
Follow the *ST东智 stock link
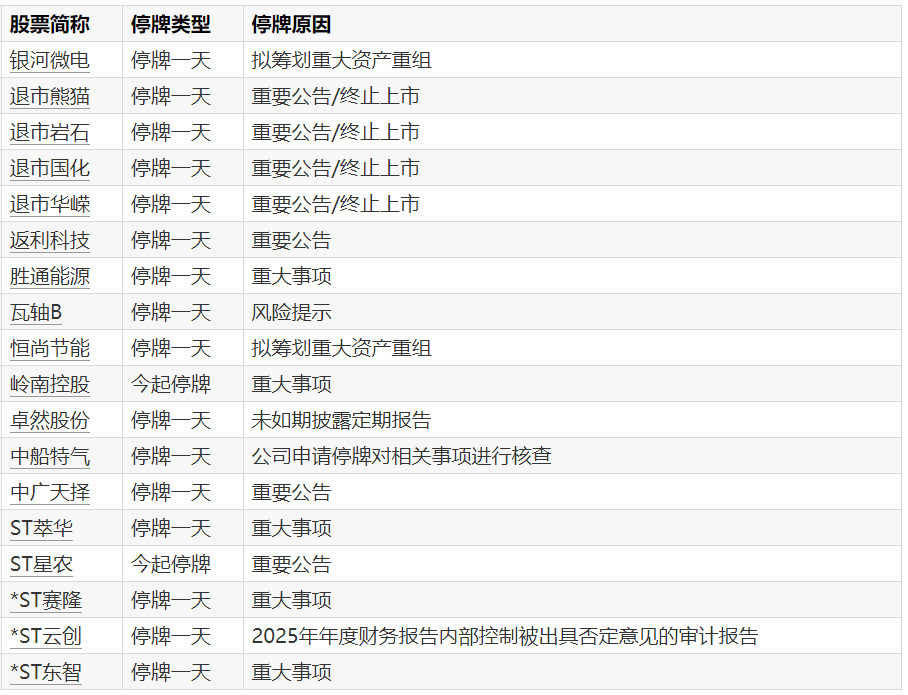point(46,672)
